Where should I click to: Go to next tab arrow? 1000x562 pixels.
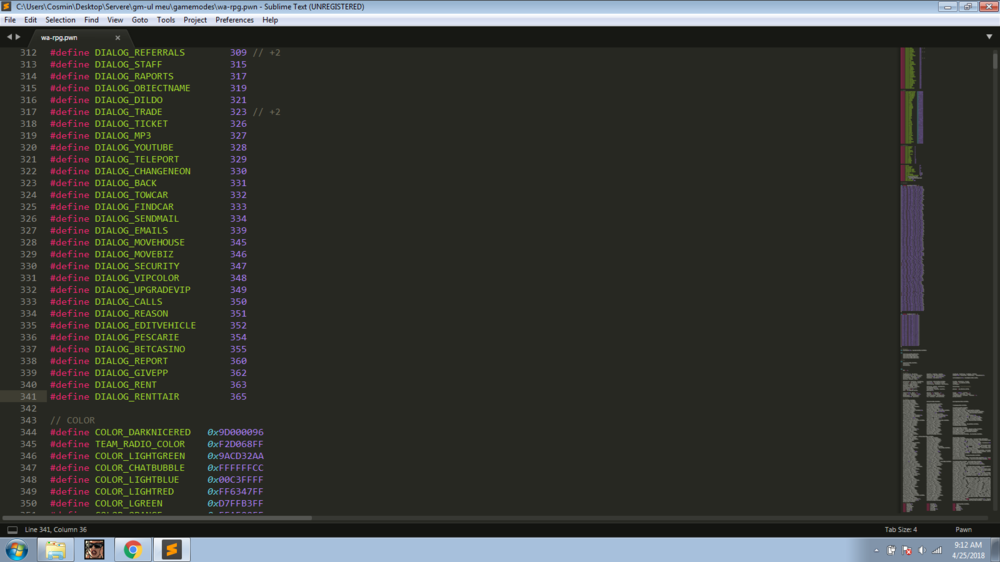18,37
